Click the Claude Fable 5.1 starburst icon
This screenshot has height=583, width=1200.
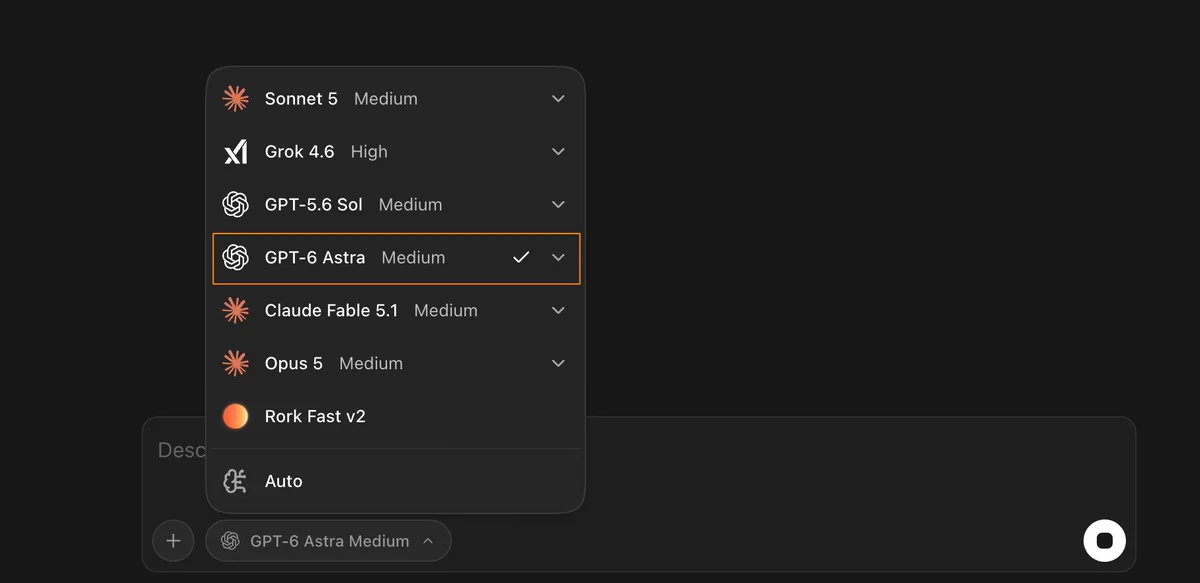(235, 310)
